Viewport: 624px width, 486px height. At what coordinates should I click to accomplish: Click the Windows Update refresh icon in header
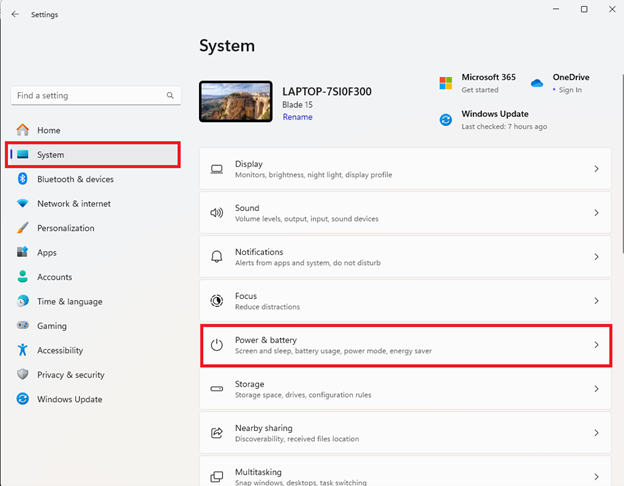click(x=446, y=120)
